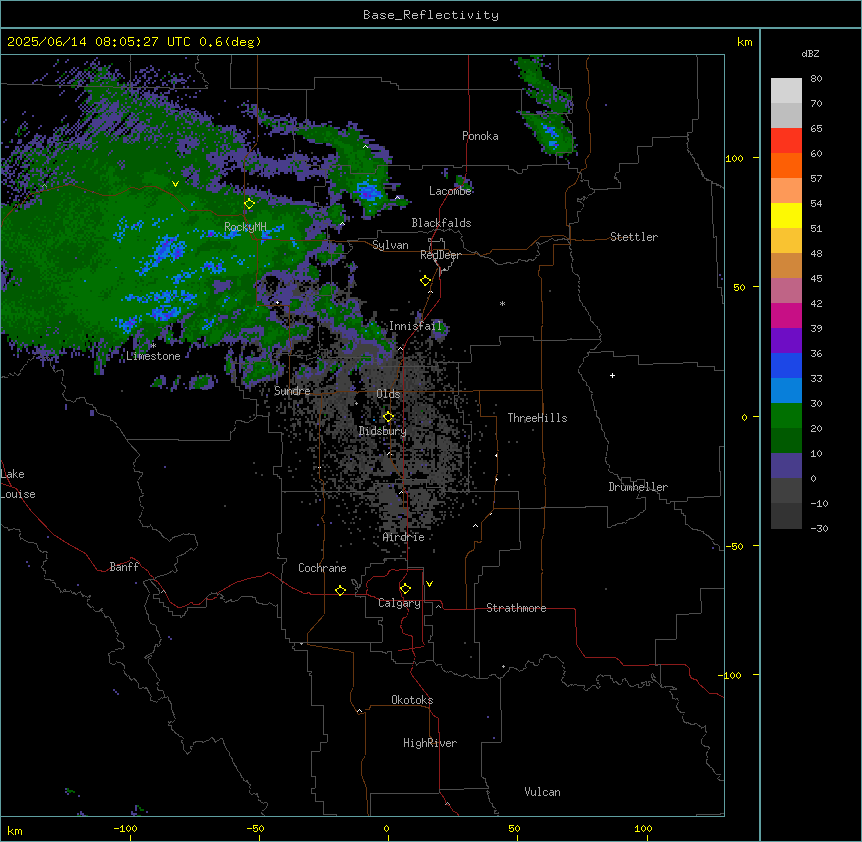Pick the 54 dBZ yellow legend swatch

tap(786, 215)
